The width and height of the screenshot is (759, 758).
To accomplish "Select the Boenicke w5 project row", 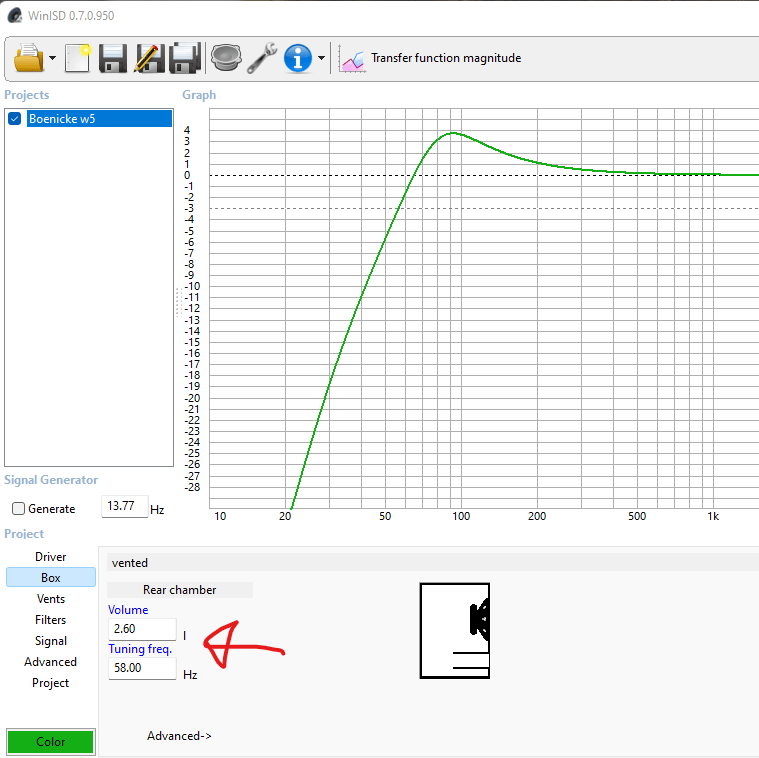I will (99, 119).
